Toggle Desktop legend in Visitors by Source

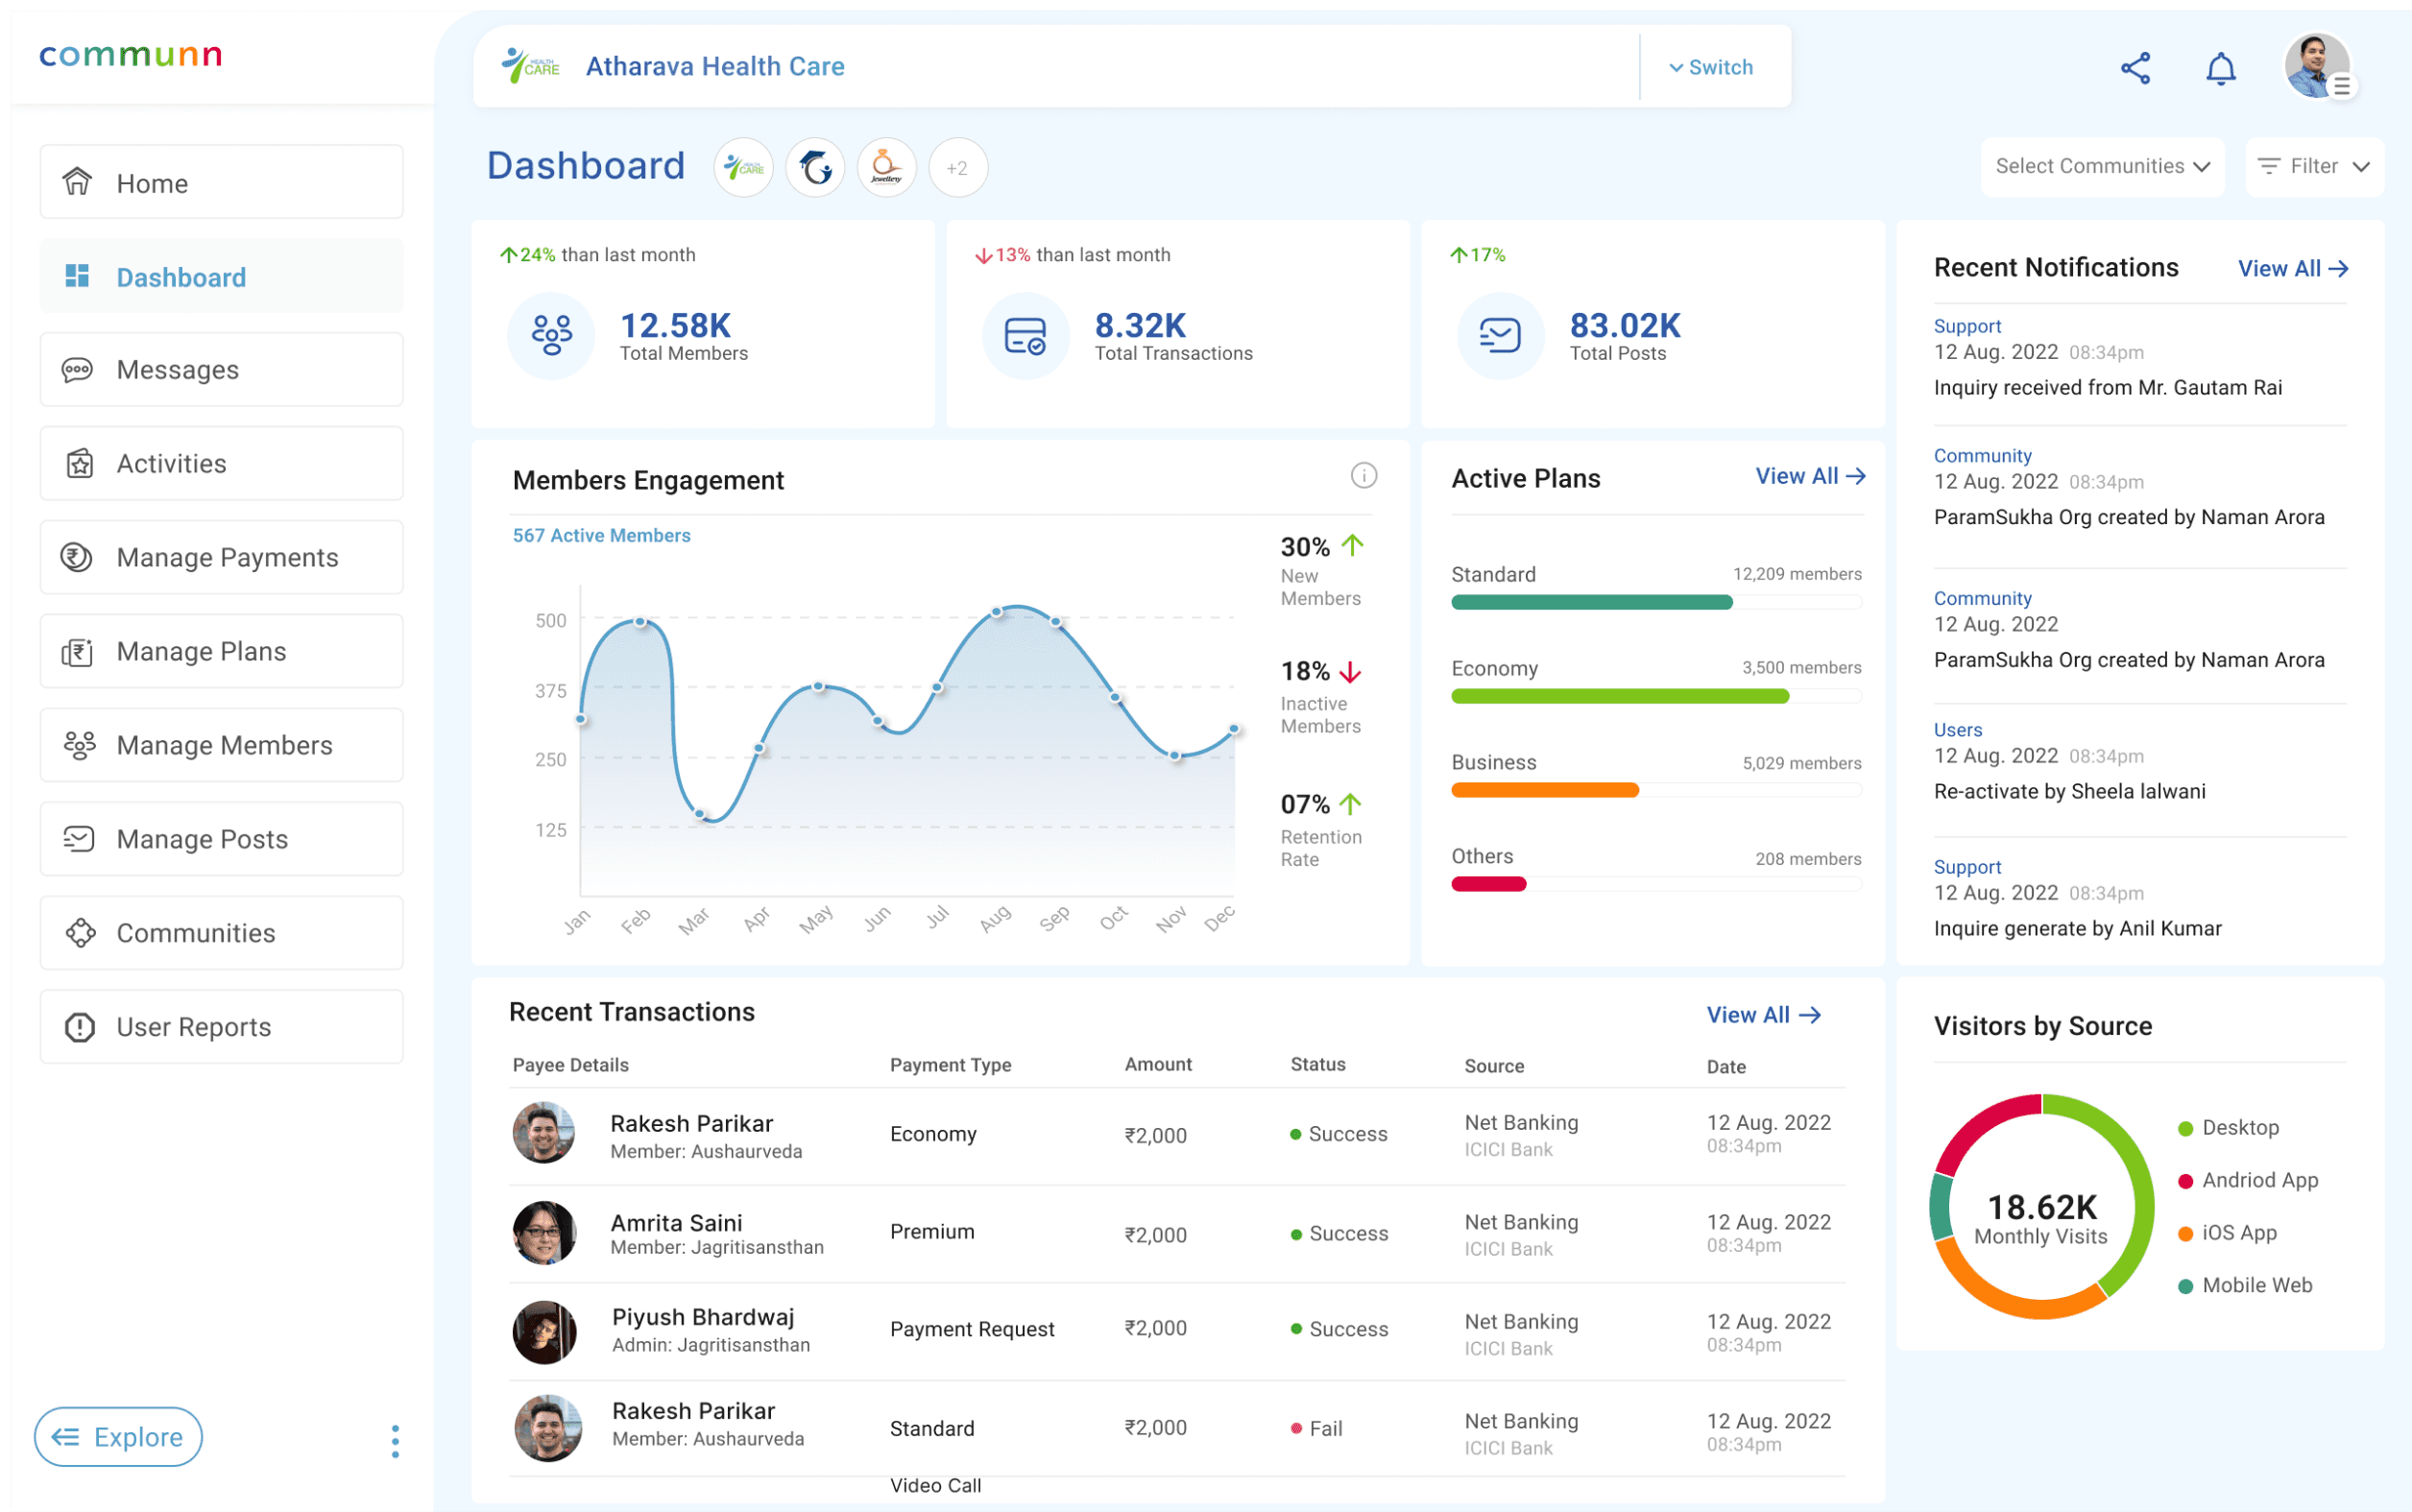click(x=2240, y=1128)
